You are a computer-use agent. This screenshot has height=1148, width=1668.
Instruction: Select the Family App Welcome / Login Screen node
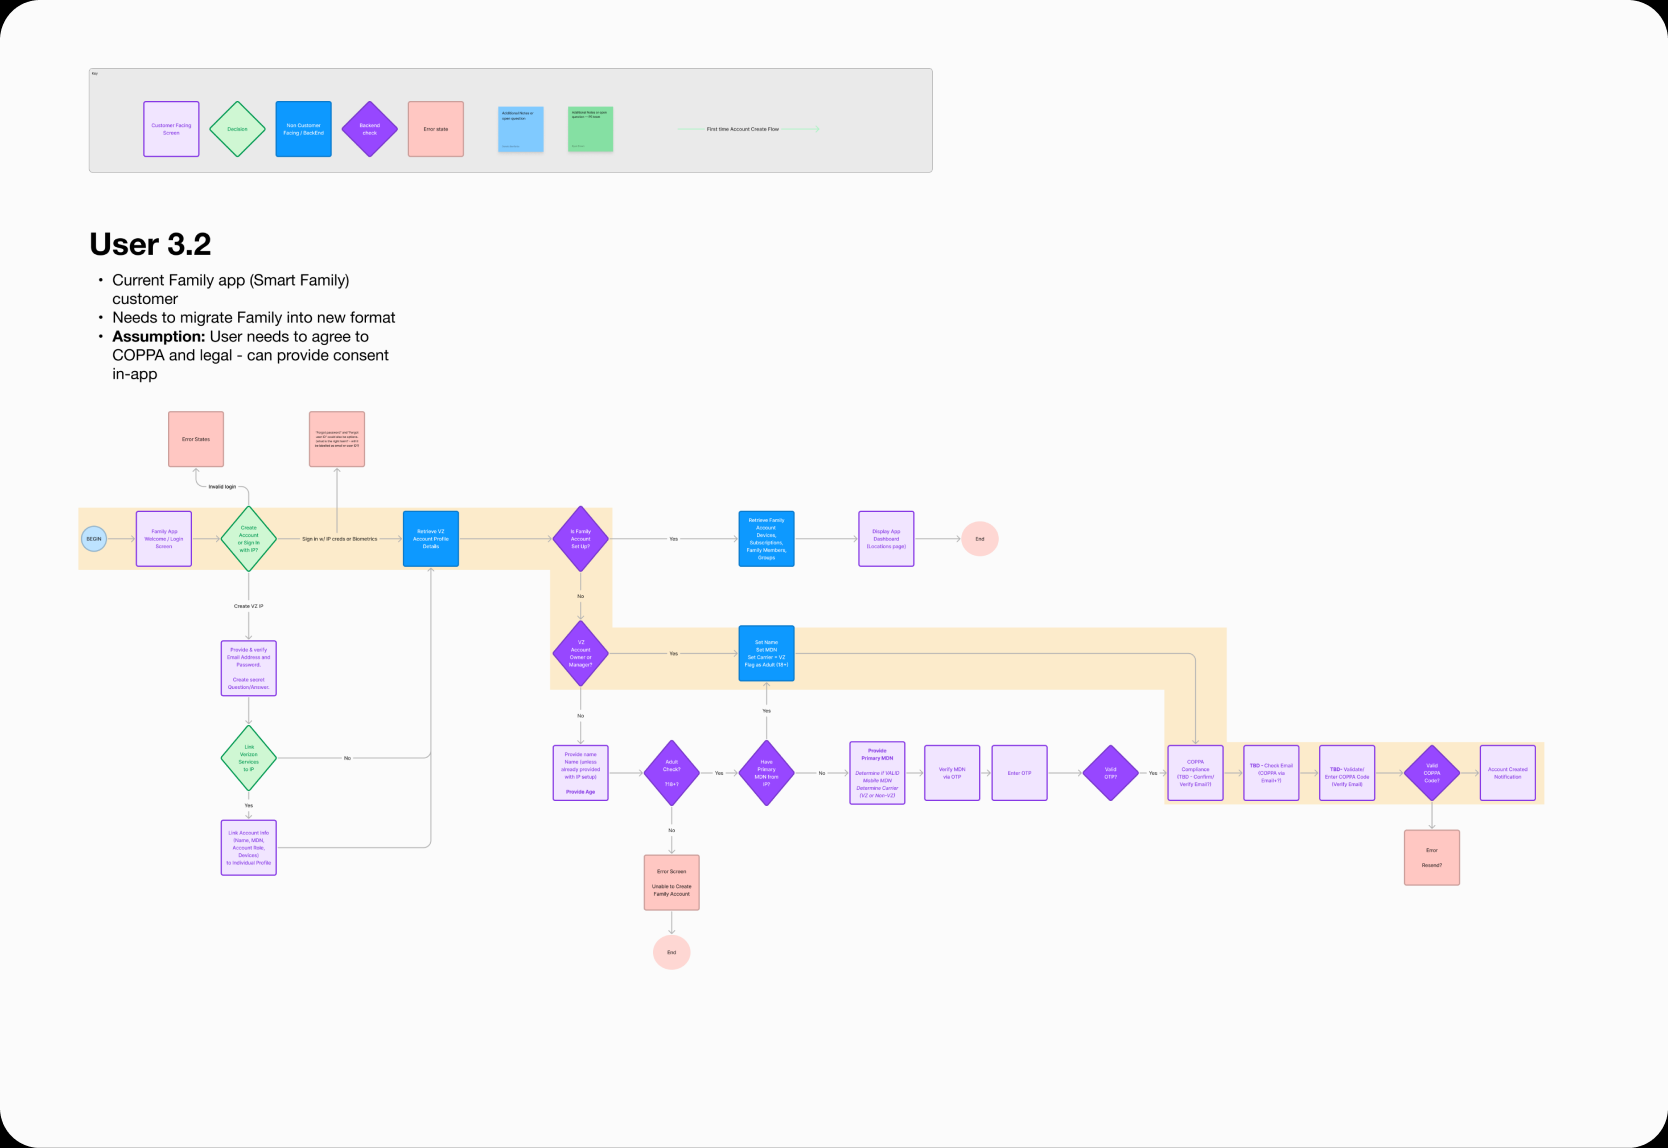(x=164, y=539)
